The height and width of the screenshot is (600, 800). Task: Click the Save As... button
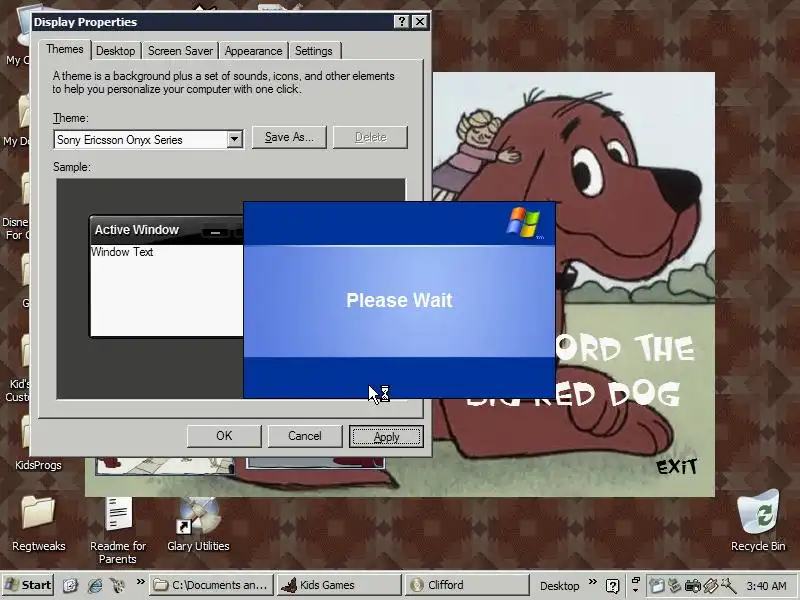coord(289,137)
